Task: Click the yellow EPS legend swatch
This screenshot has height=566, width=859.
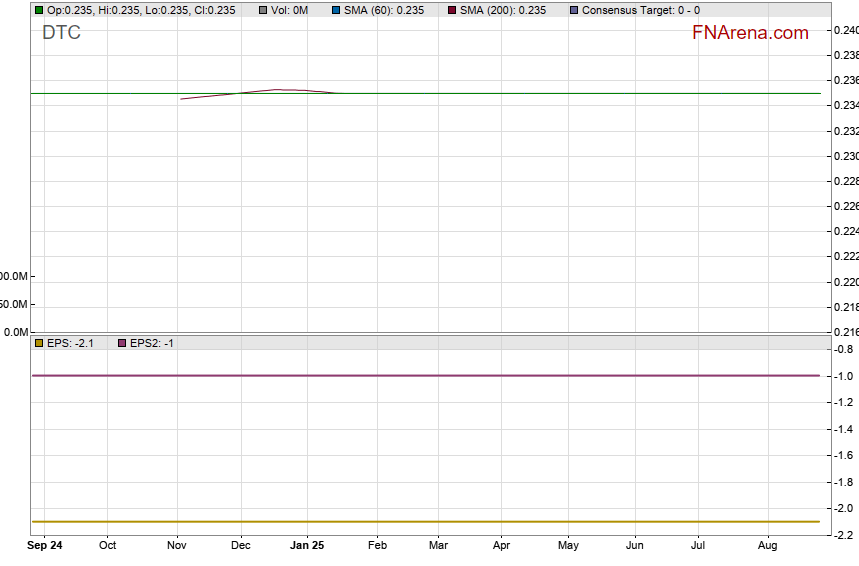Action: coord(39,343)
